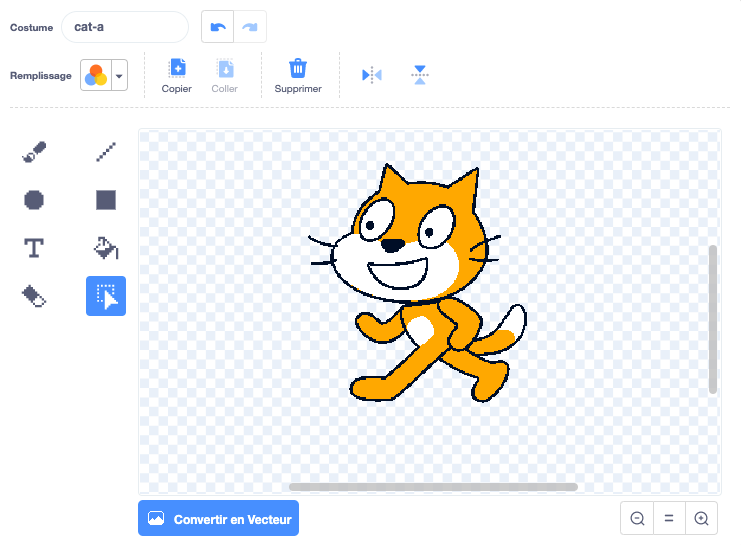Select the Rectangle tool
The width and height of the screenshot is (741, 545).
click(106, 200)
